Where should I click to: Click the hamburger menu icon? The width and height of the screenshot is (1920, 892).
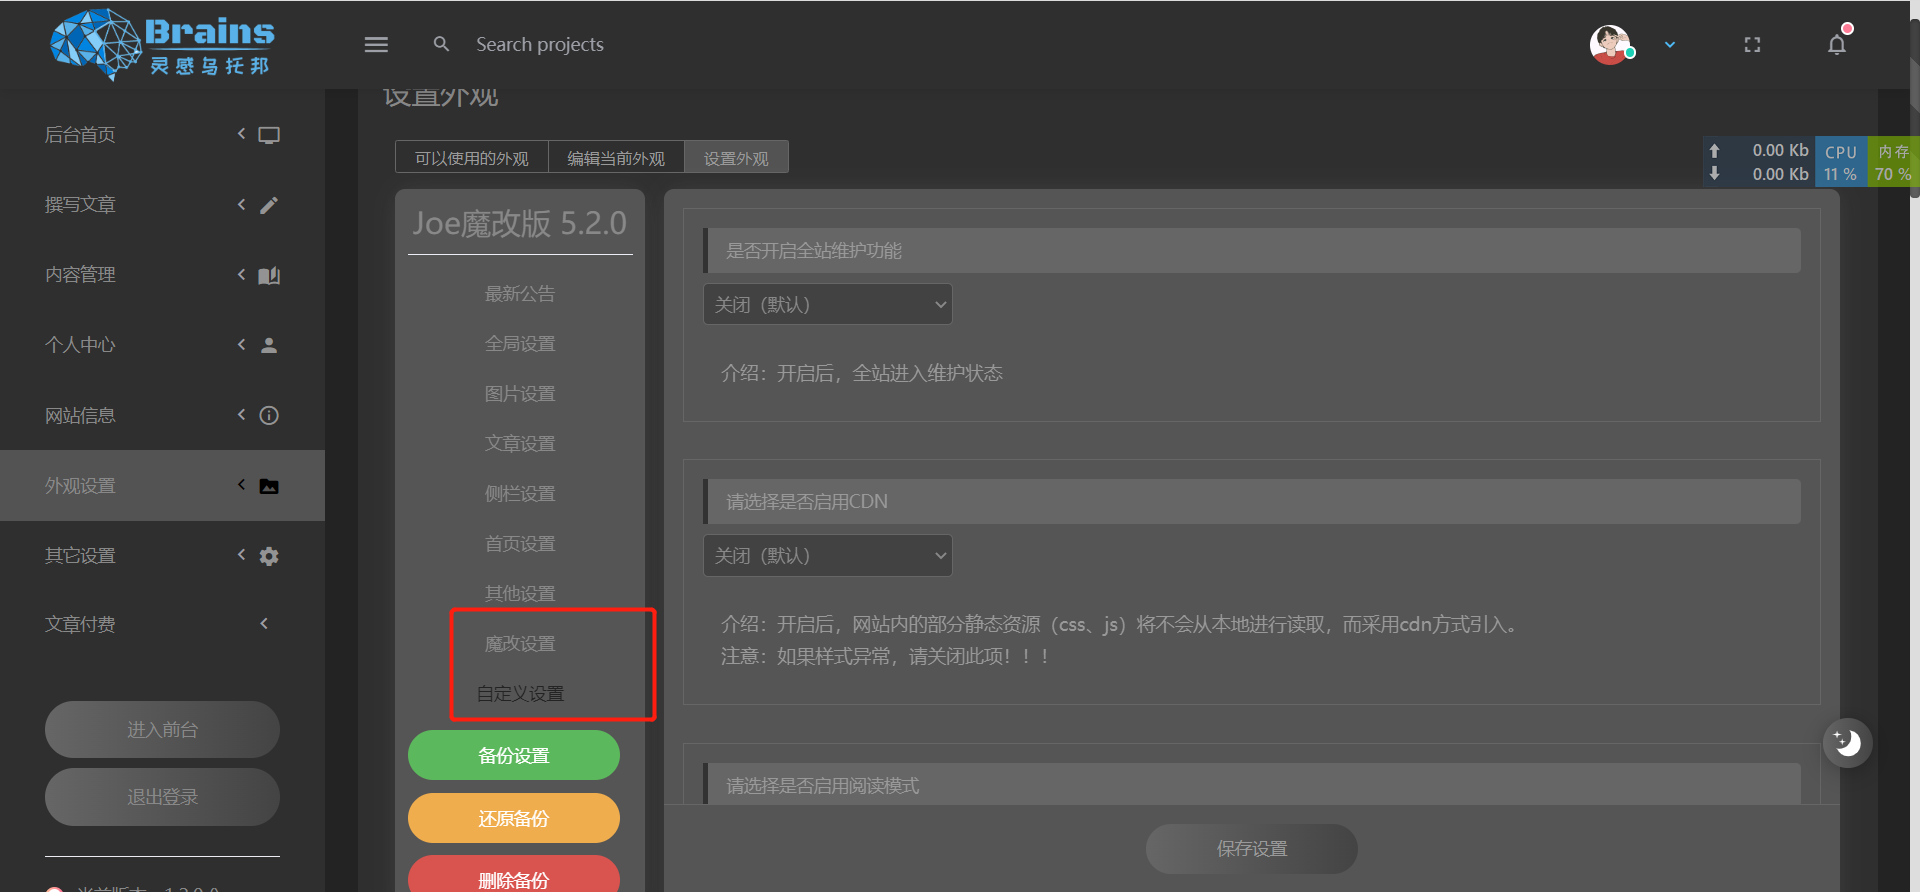point(376,45)
